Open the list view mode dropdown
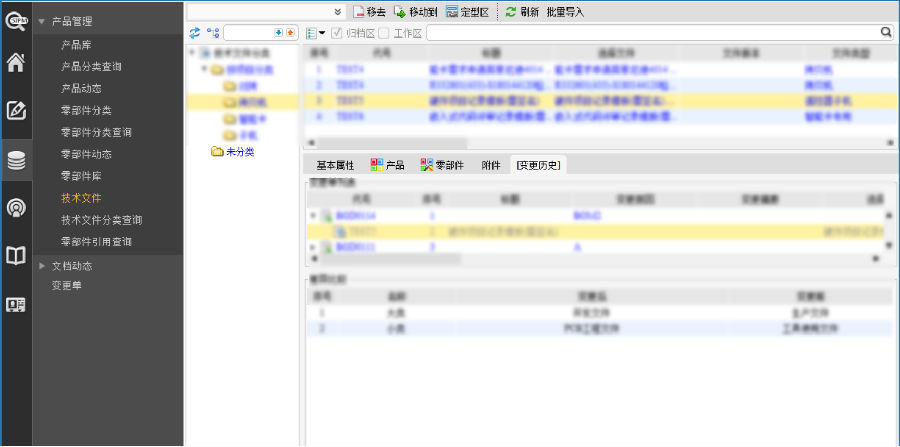 [315, 33]
